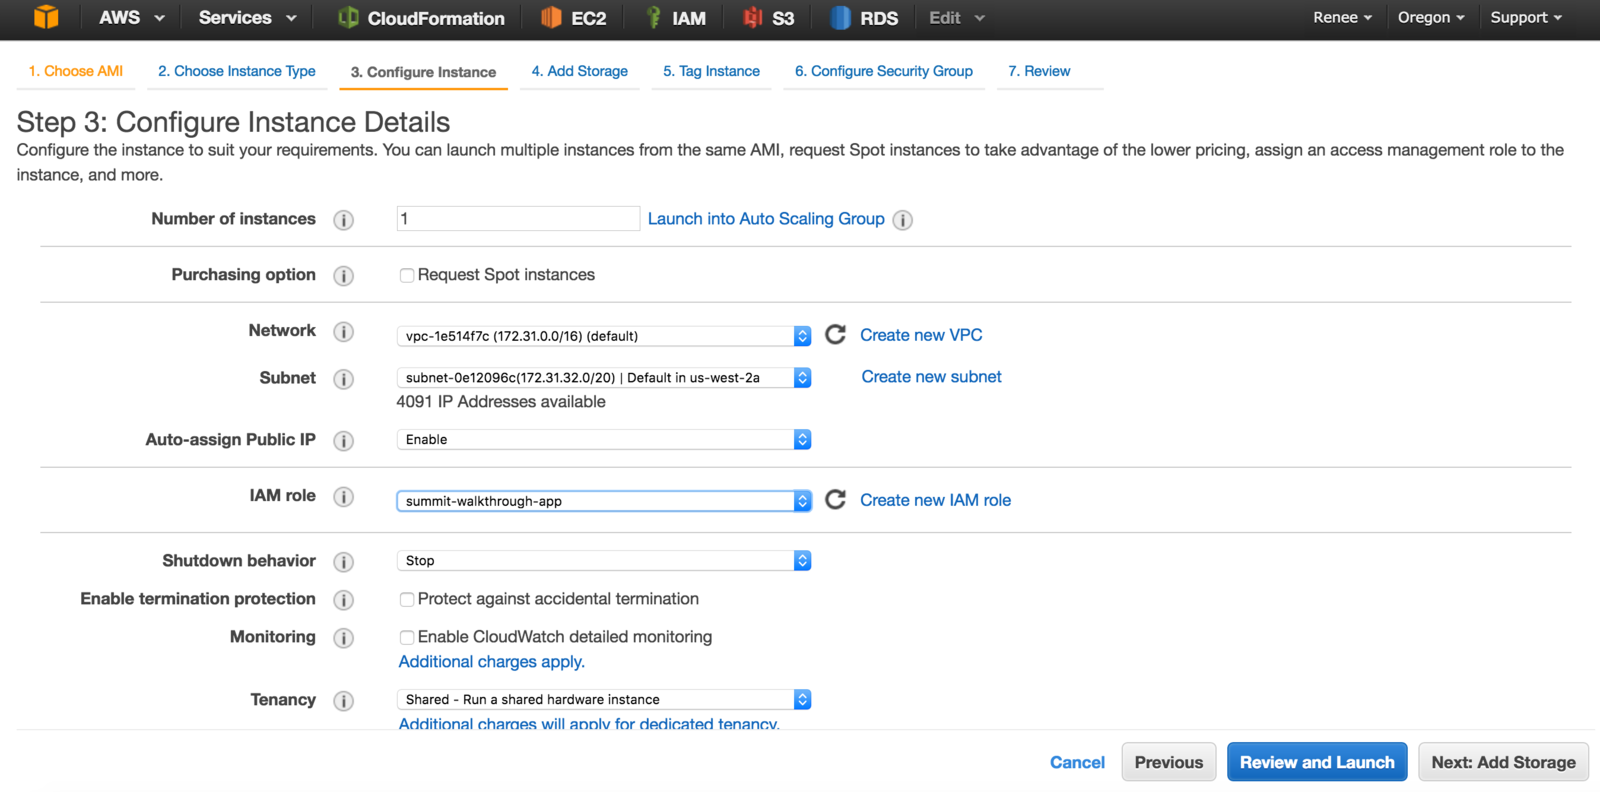This screenshot has height=792, width=1600.
Task: Go to 5. Tag Instance step
Action: 711,71
